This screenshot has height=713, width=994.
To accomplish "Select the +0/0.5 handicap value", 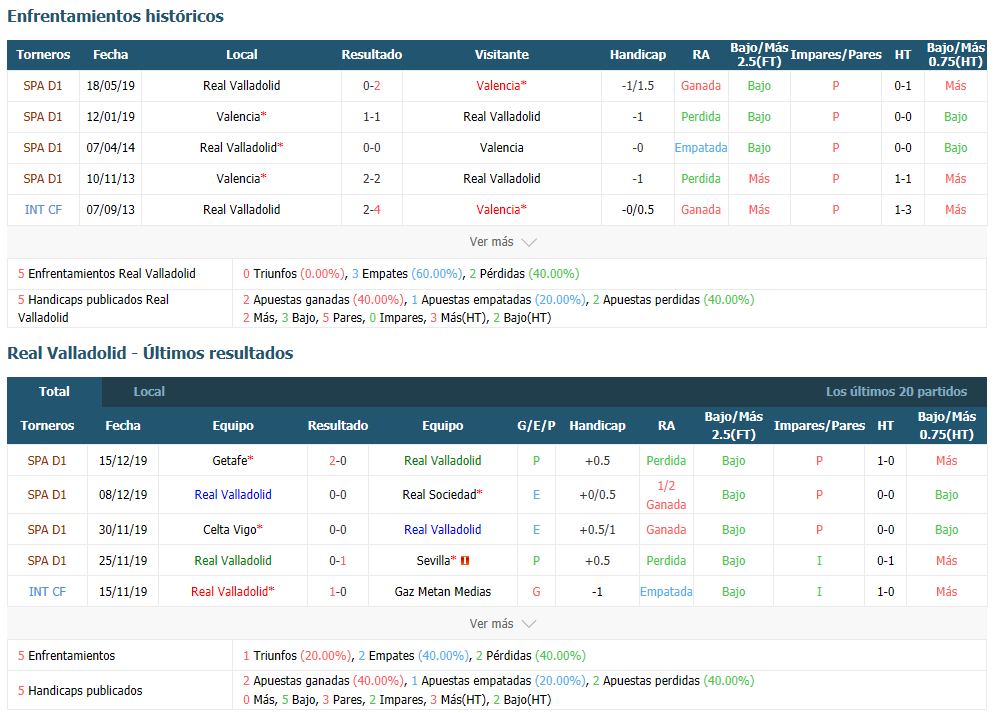I will (597, 495).
